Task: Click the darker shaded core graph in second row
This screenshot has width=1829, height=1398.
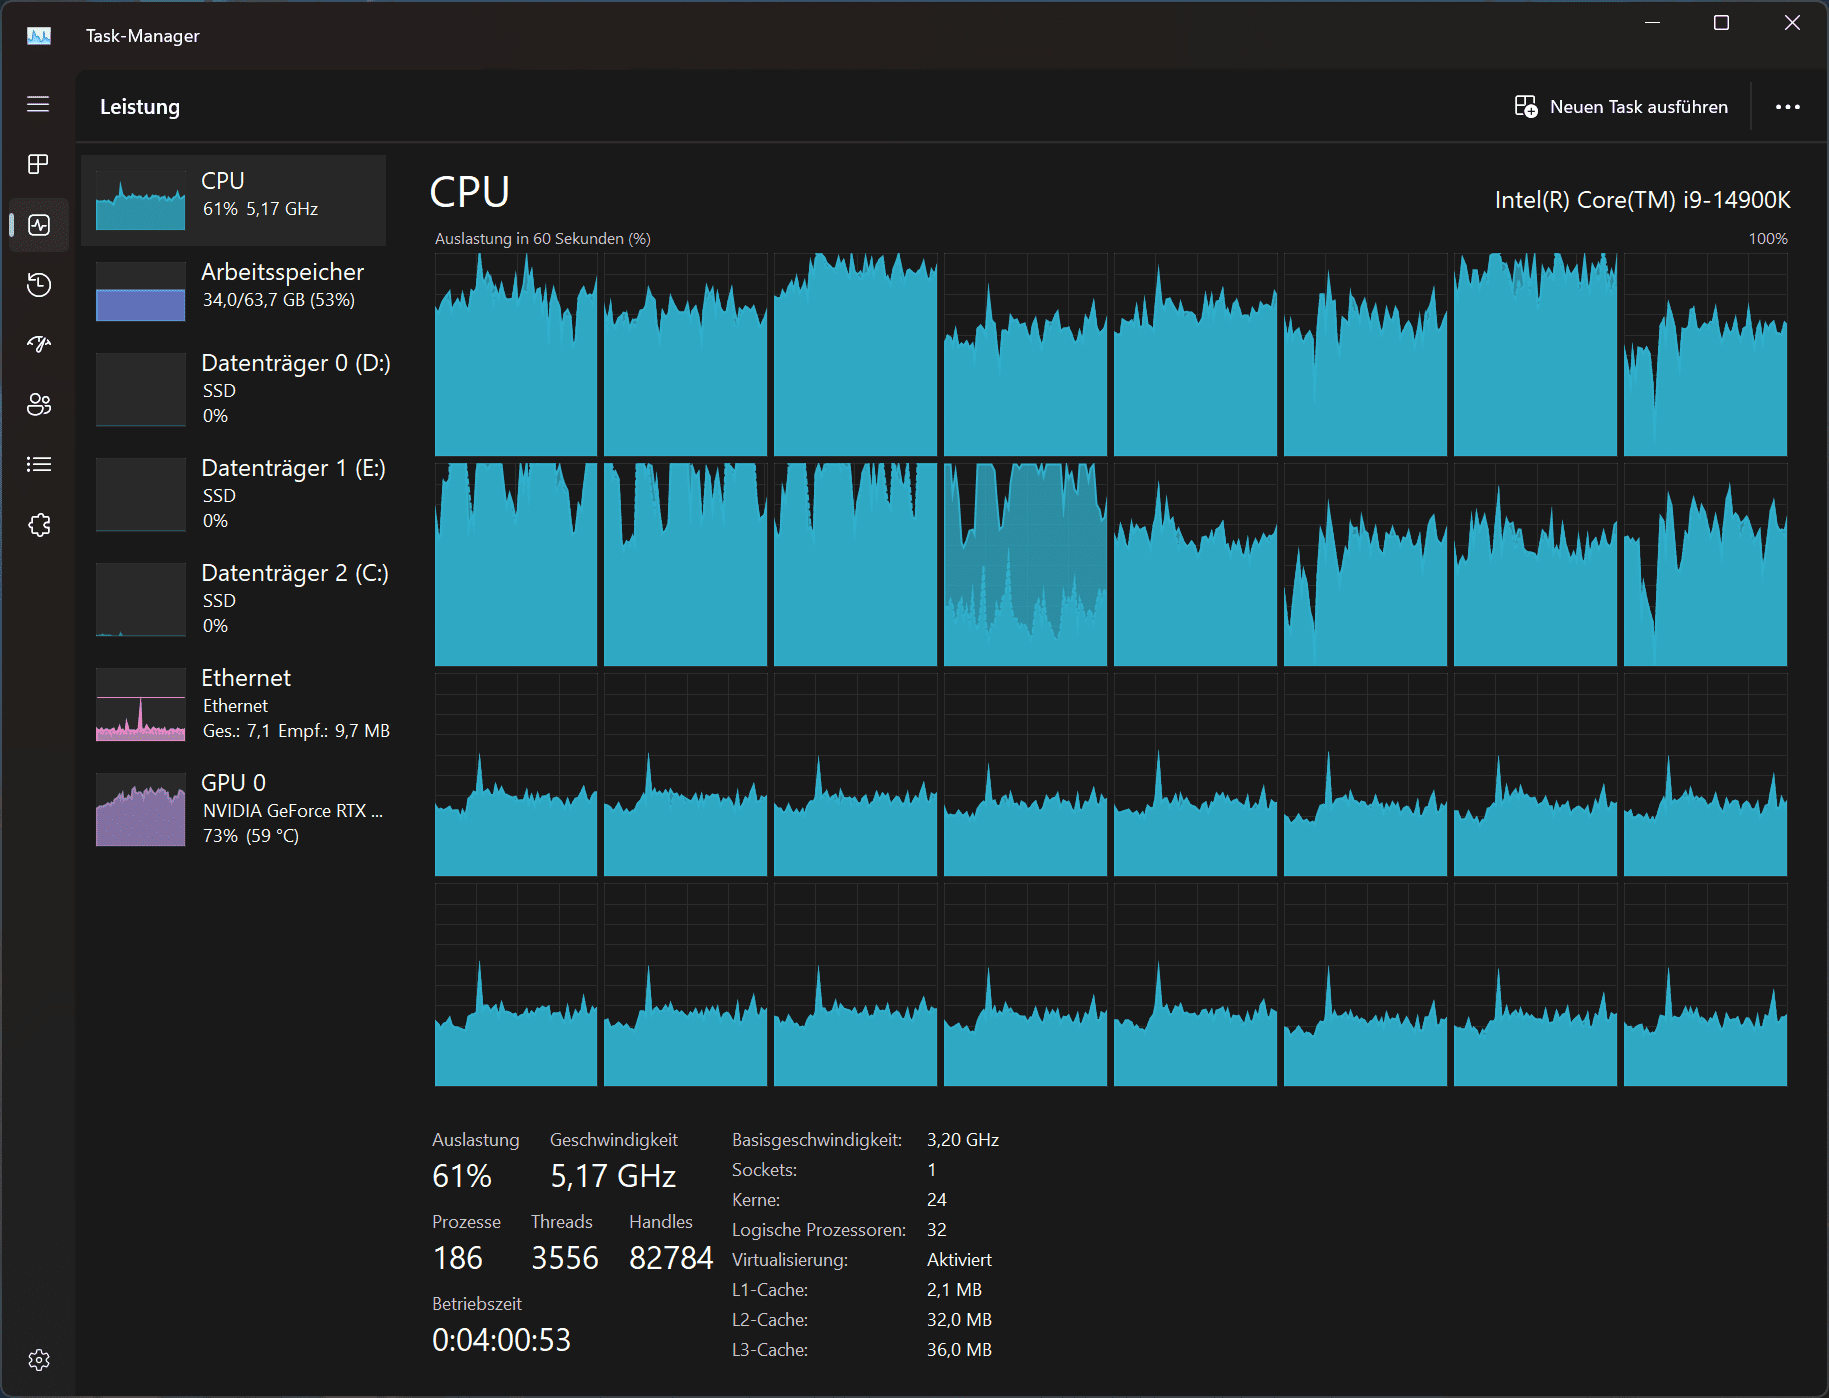Action: click(x=1025, y=565)
